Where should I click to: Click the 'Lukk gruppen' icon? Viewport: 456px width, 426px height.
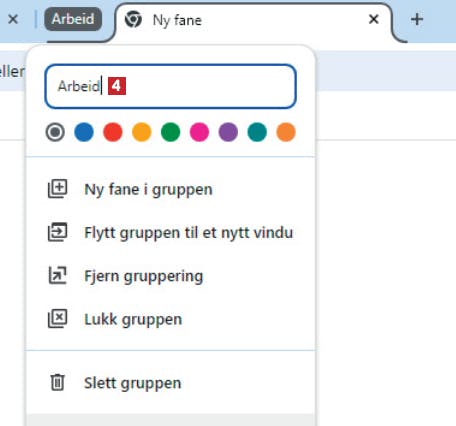[57, 319]
